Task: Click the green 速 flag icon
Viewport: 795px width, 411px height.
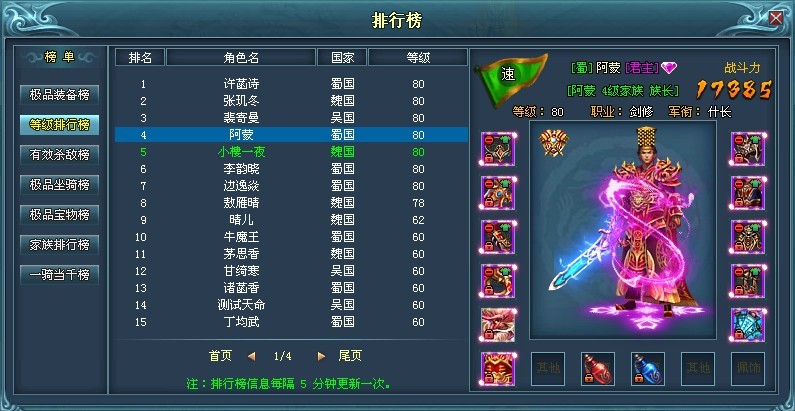Action: tap(511, 77)
